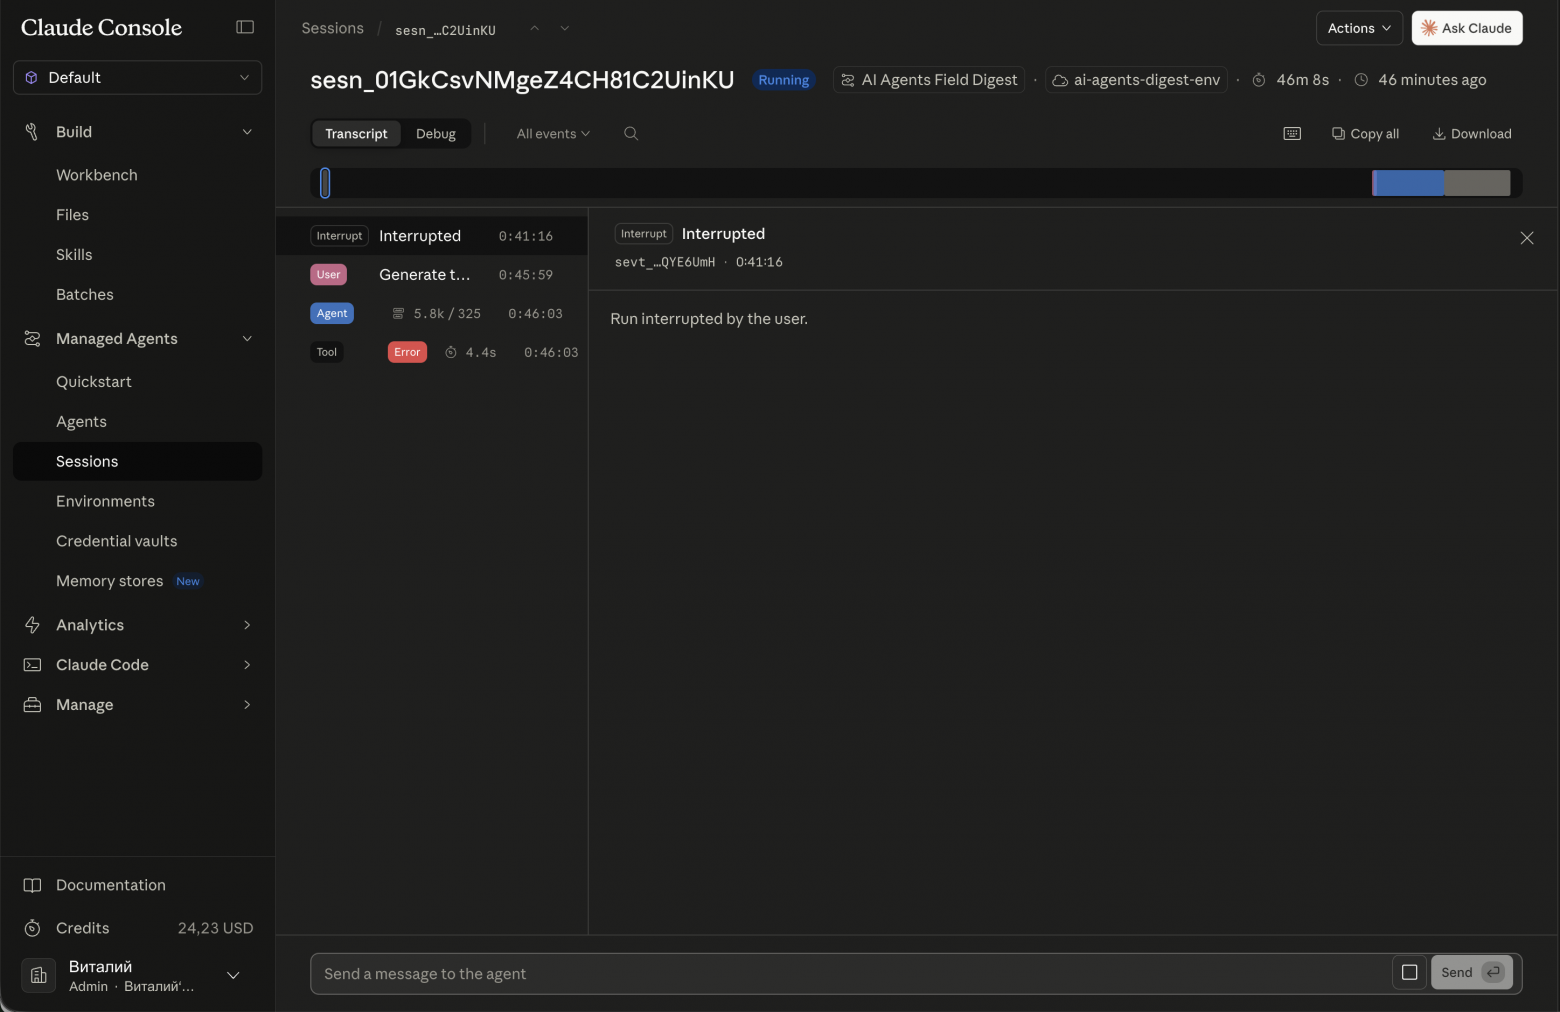Open the Default workspace dropdown
The width and height of the screenshot is (1560, 1012).
137,77
